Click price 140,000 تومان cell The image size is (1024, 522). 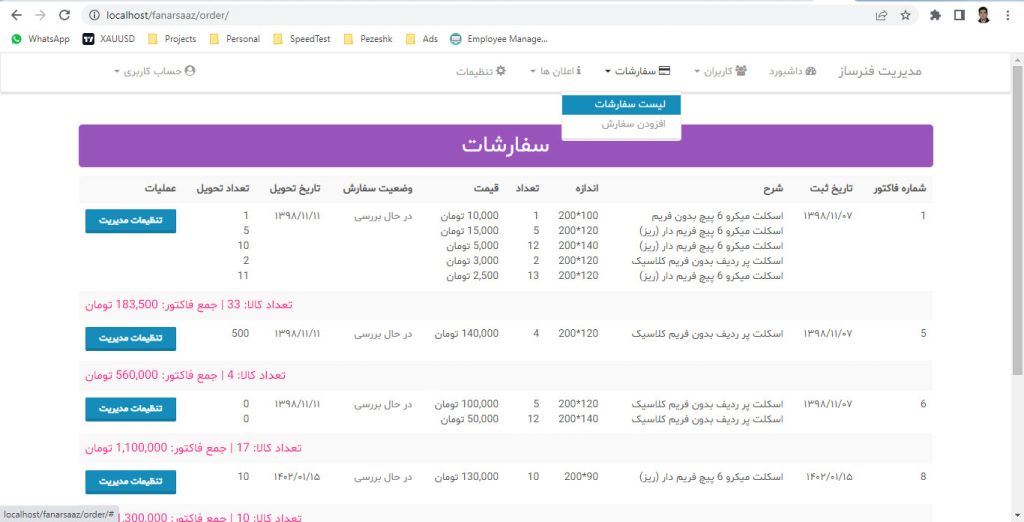point(467,334)
